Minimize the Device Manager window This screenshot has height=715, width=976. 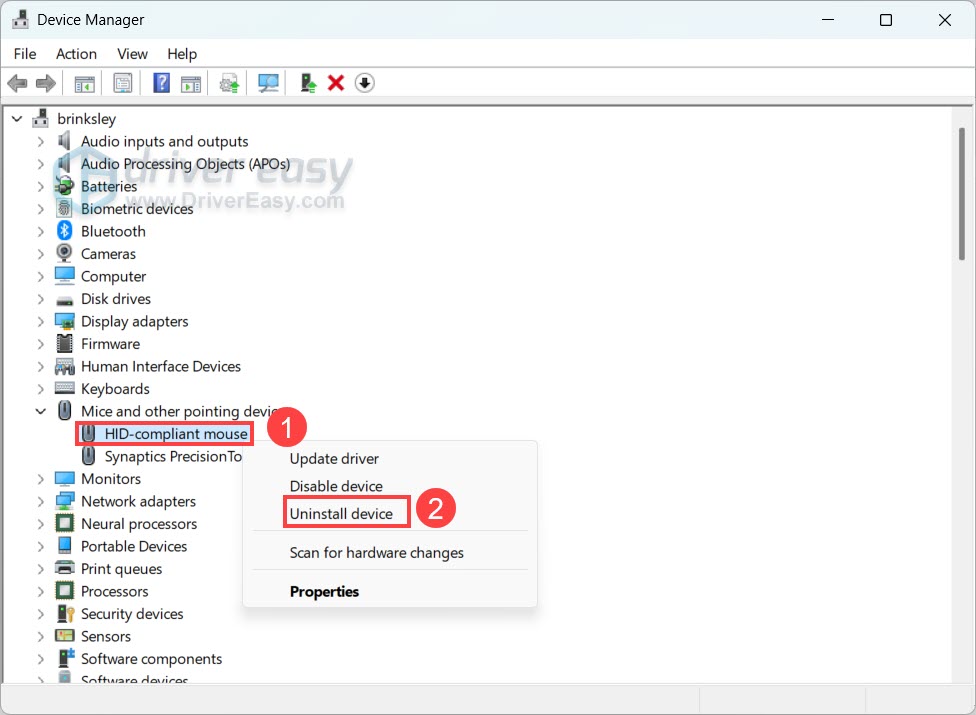[x=828, y=20]
